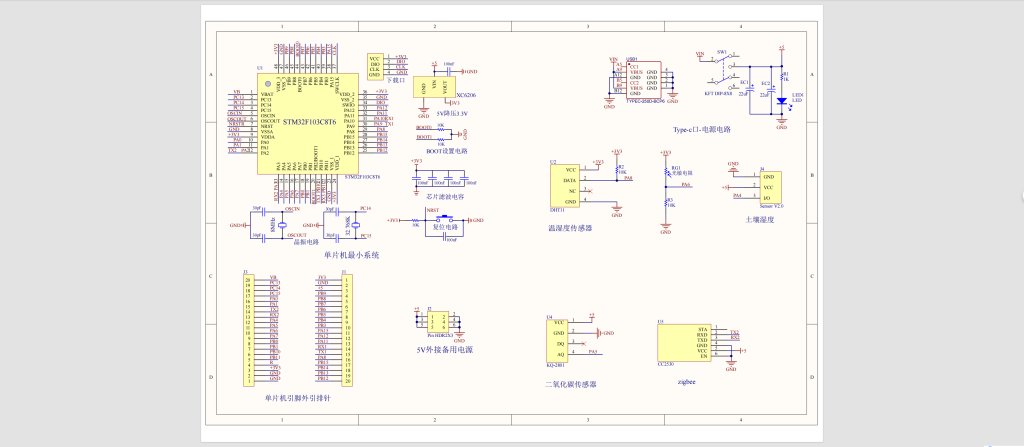
Task: Select the left 20-pin header J3
Action: (250, 329)
